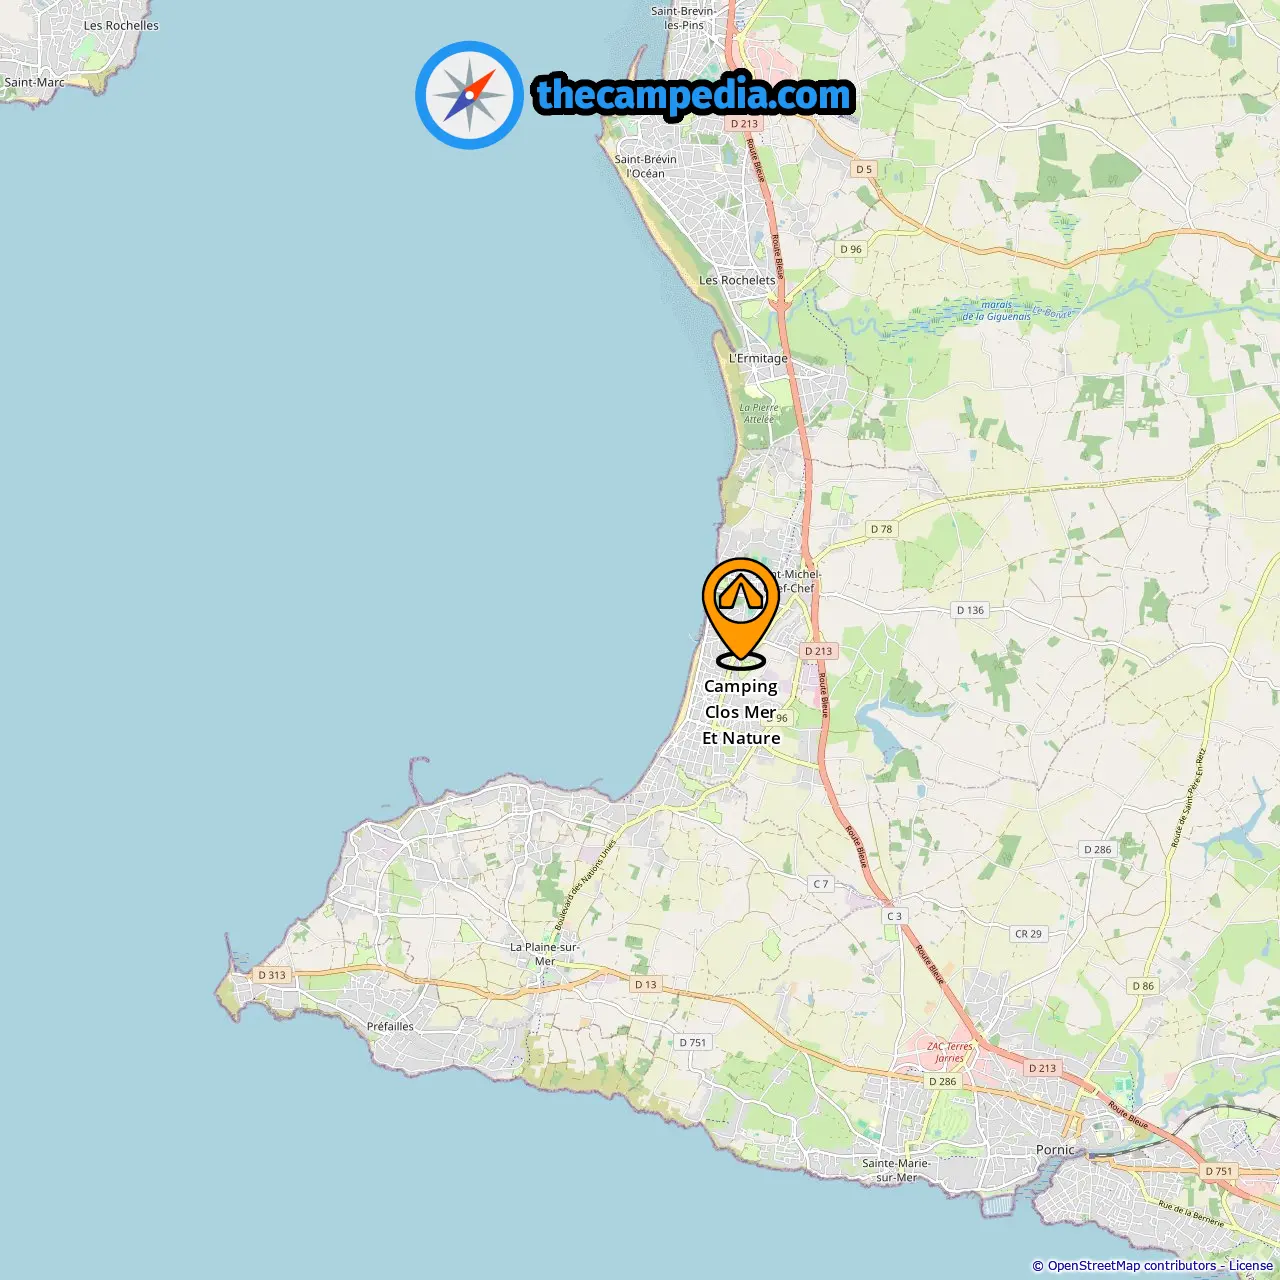The height and width of the screenshot is (1280, 1280).
Task: Click the OpenStreetMap contributors attribution link
Action: pos(1131,1266)
